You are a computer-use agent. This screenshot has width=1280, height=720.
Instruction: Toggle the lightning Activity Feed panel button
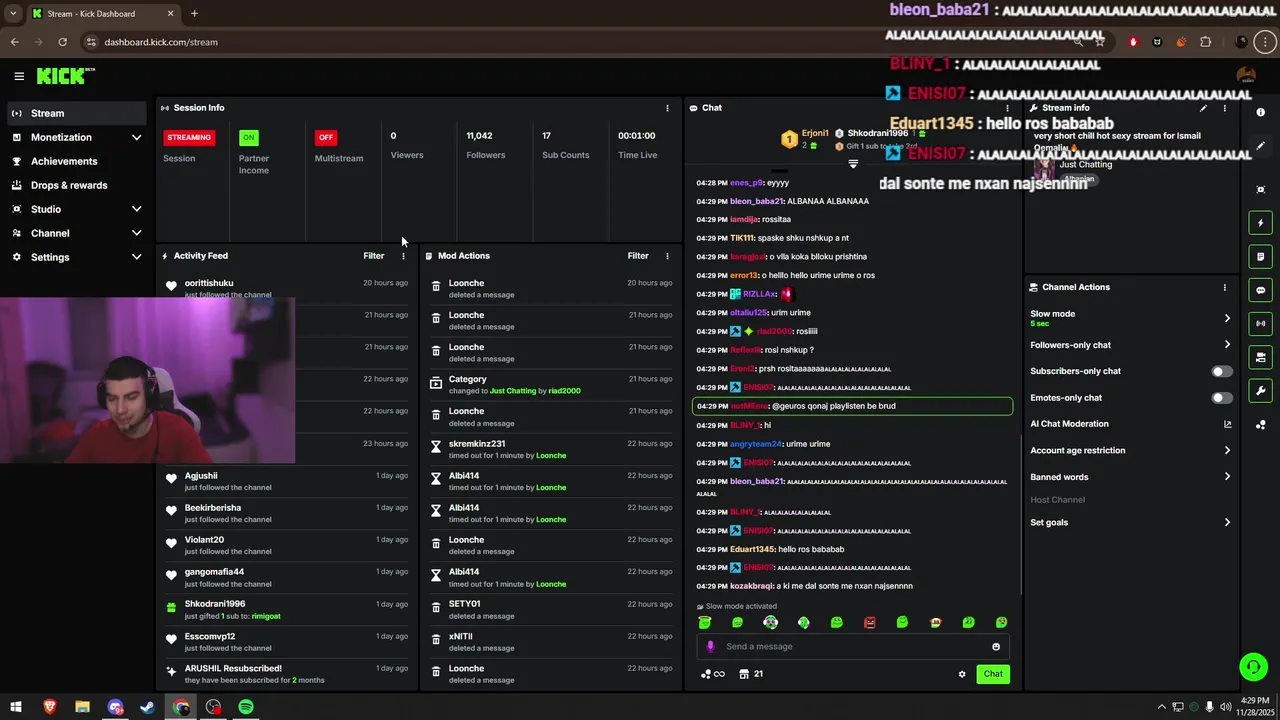tap(1261, 223)
